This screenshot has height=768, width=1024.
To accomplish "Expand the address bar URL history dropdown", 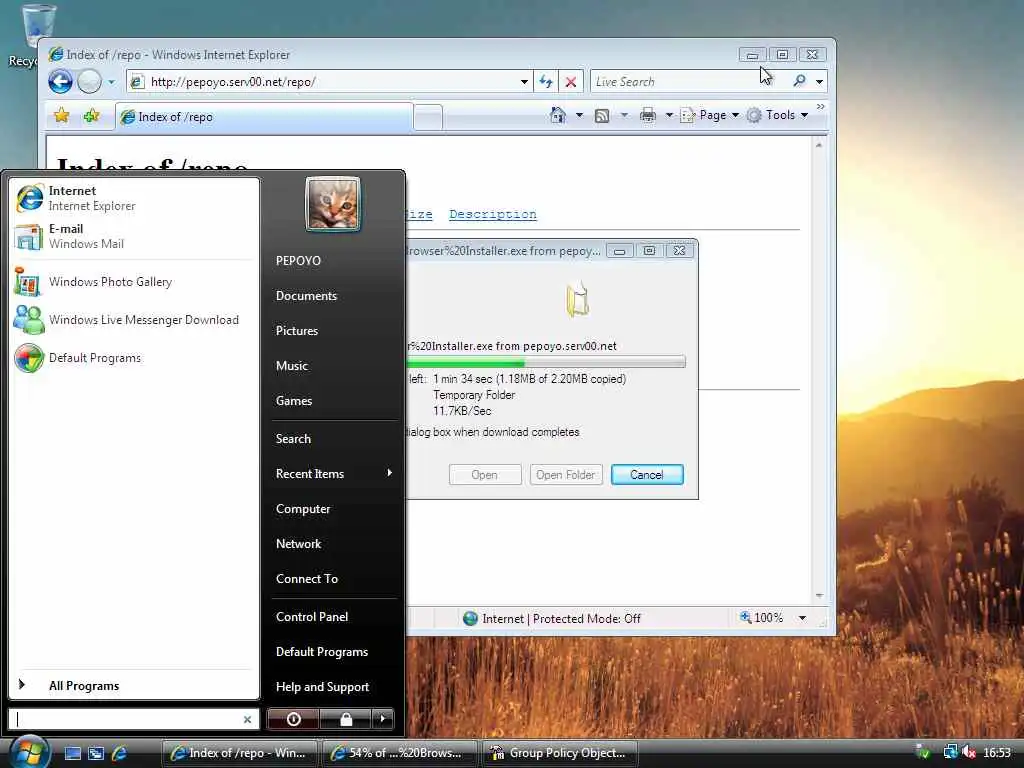I will (x=524, y=82).
